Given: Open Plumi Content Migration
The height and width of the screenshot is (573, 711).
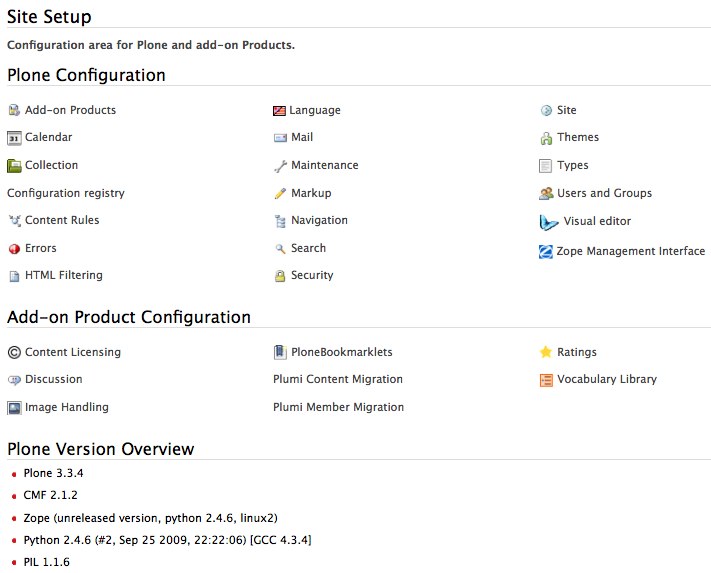Looking at the screenshot, I should coord(338,379).
